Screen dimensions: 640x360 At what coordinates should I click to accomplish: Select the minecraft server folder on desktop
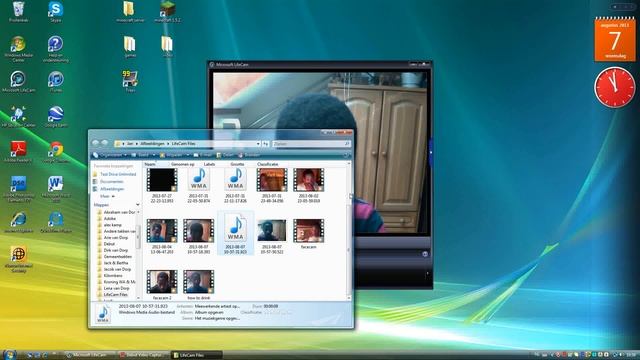pos(130,11)
